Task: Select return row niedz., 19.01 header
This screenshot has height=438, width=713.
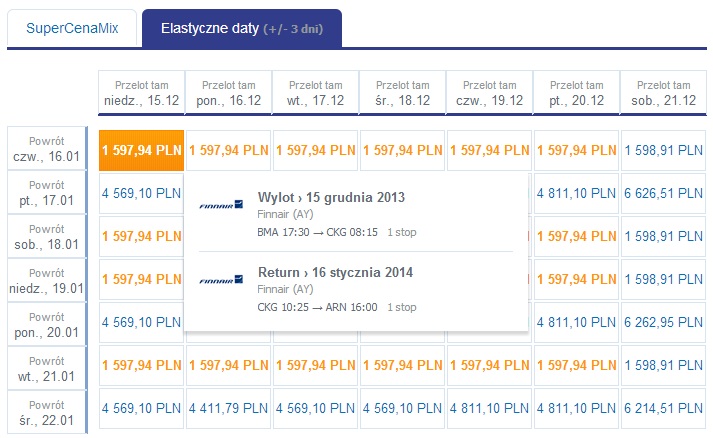Action: click(x=47, y=281)
